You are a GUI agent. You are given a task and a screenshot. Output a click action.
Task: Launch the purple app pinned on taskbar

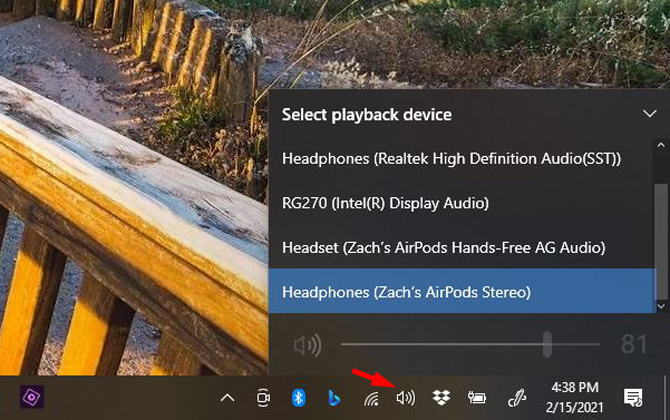[32, 397]
